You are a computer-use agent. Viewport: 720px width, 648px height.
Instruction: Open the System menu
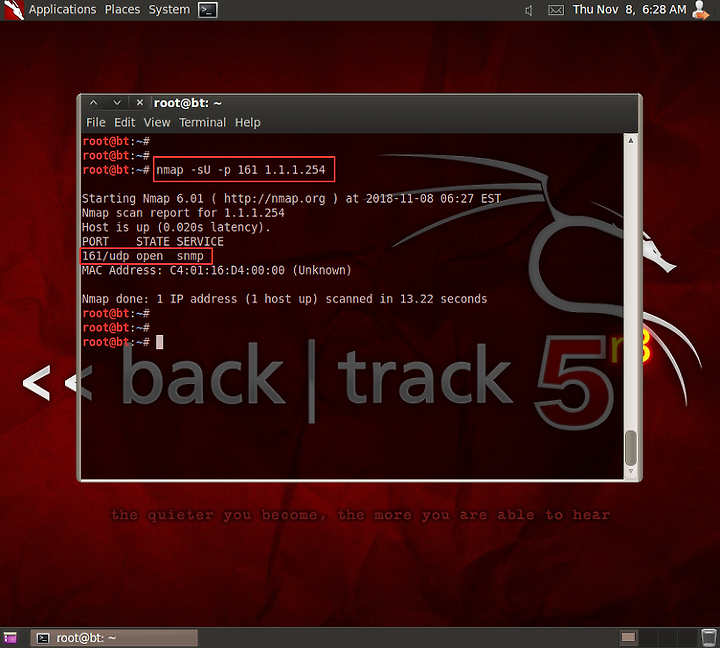169,10
